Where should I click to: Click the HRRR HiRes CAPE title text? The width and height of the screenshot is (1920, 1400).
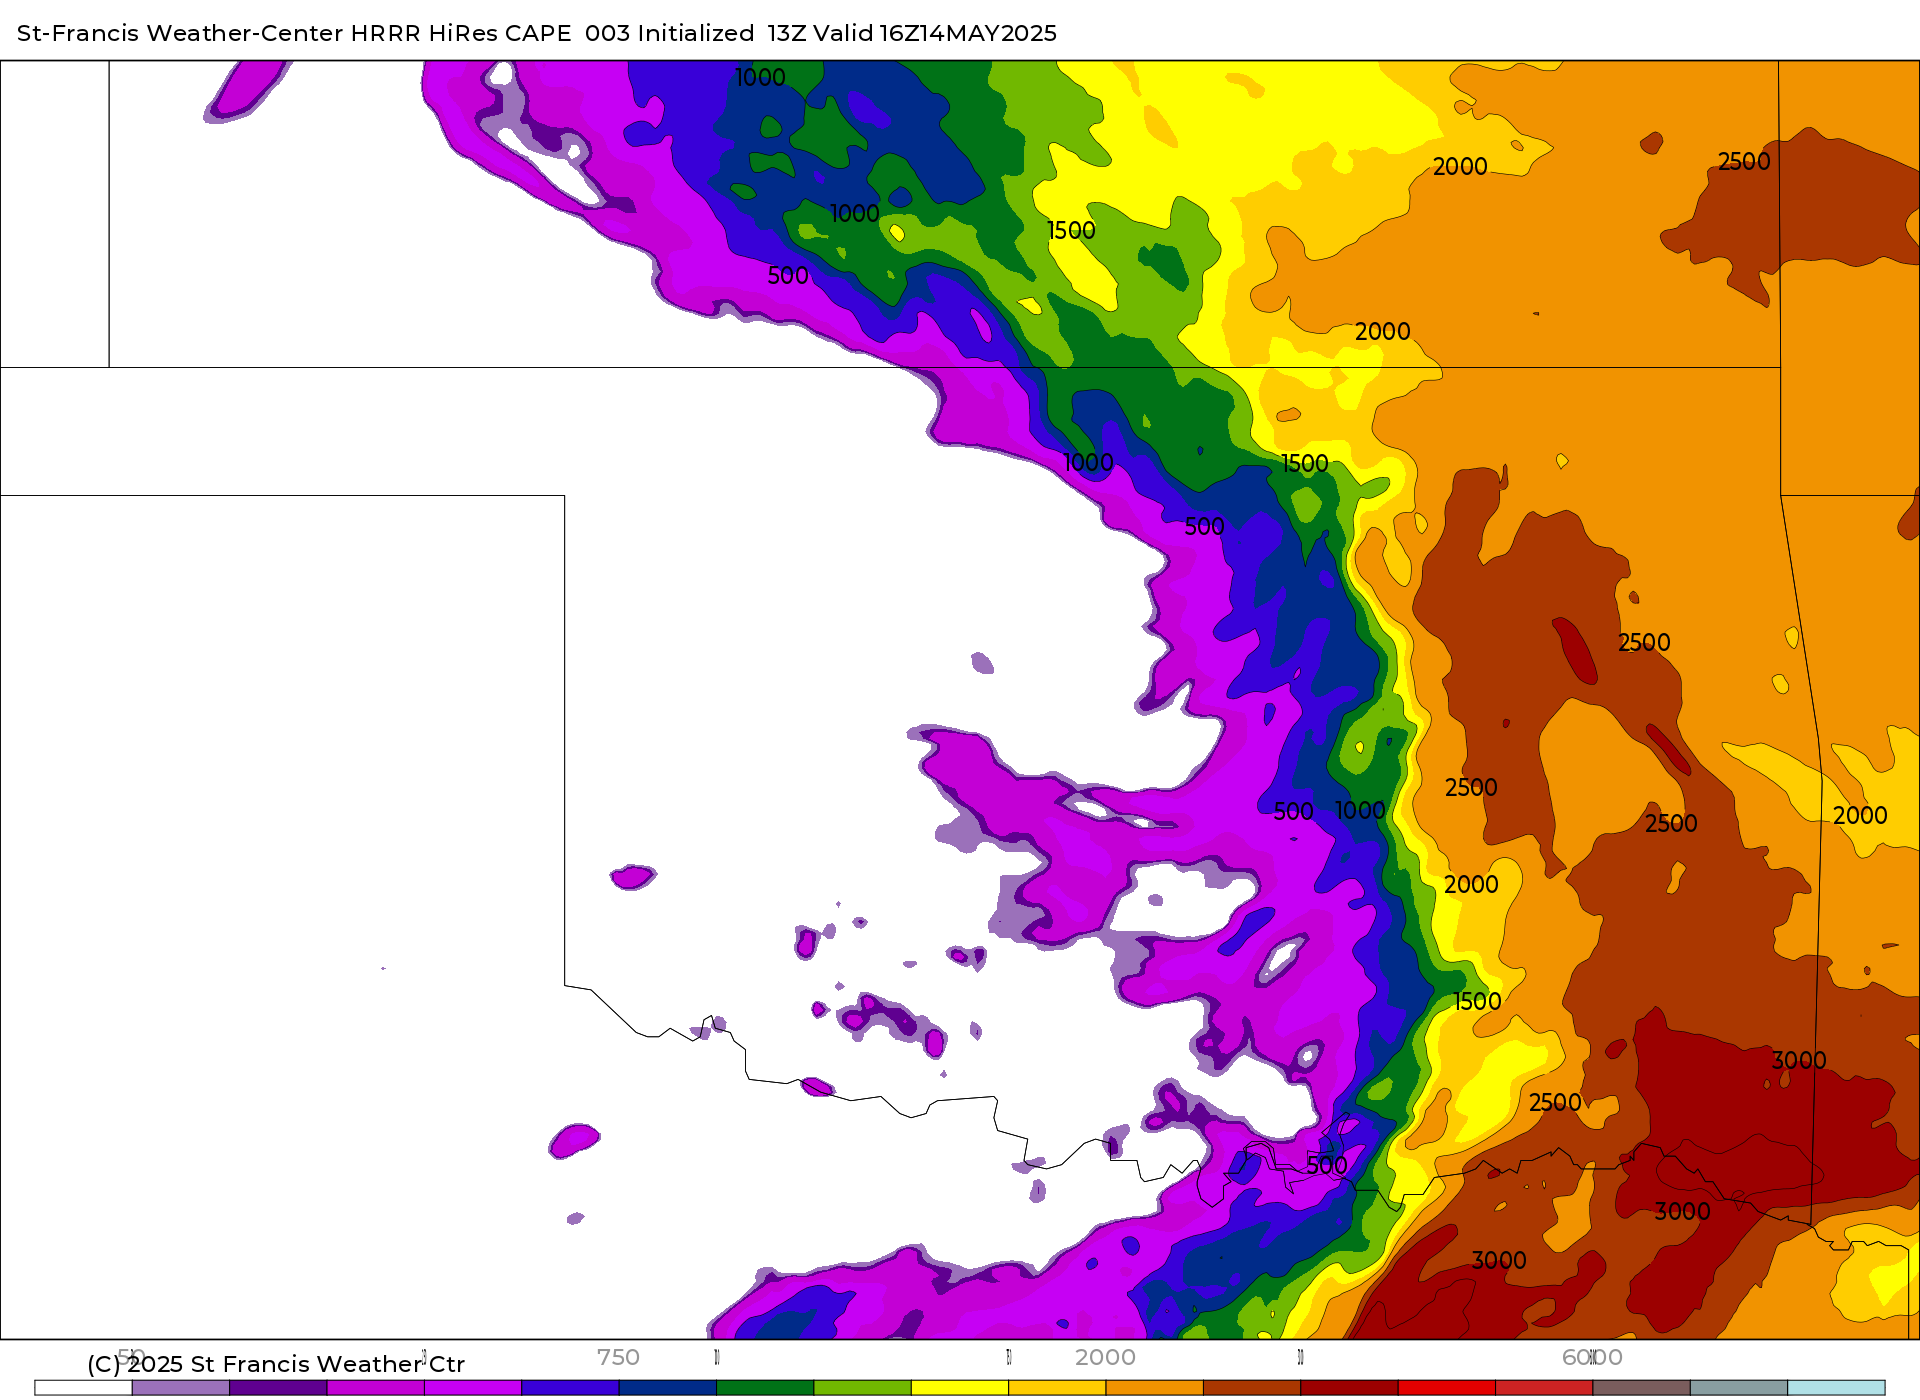(x=537, y=33)
